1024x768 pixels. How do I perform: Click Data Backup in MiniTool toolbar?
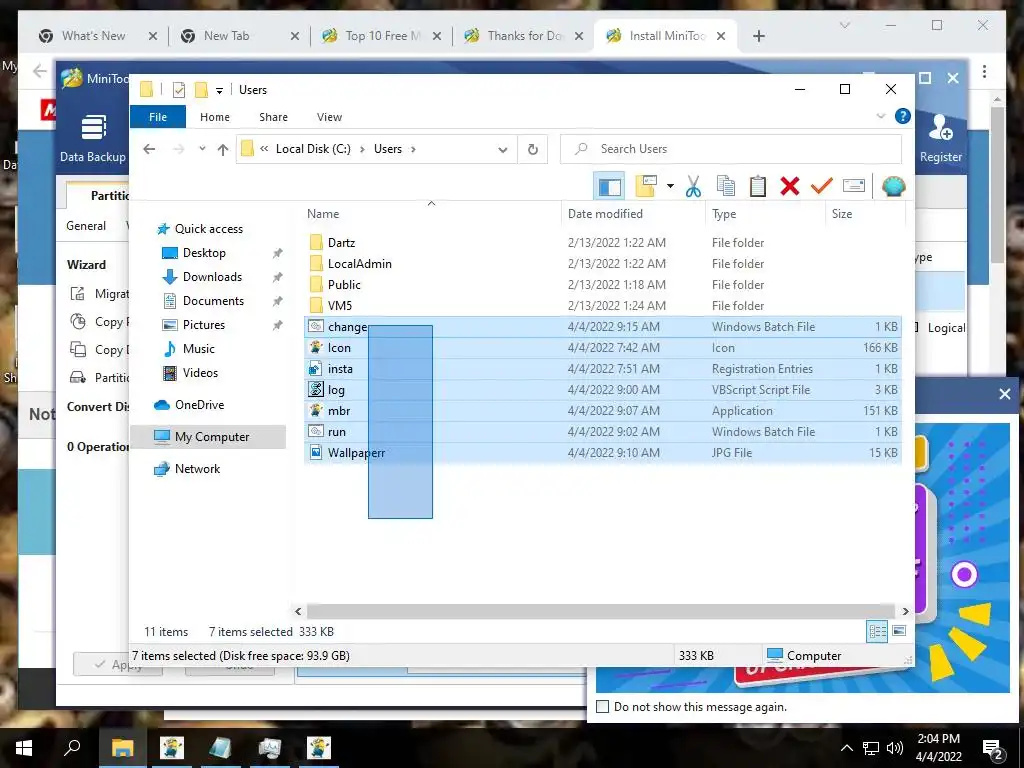click(93, 138)
